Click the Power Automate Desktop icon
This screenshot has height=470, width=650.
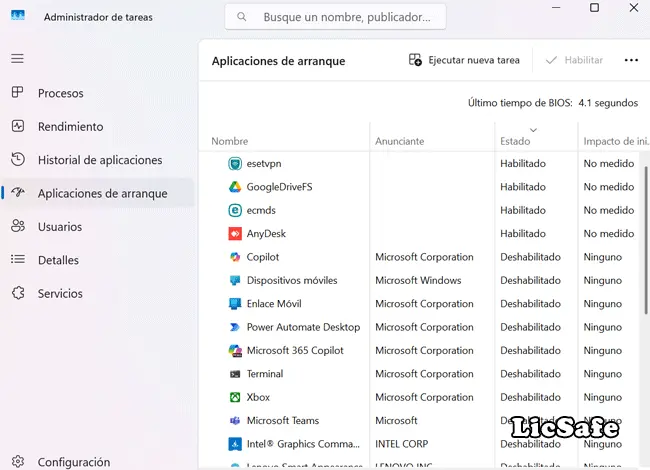pyautogui.click(x=235, y=327)
